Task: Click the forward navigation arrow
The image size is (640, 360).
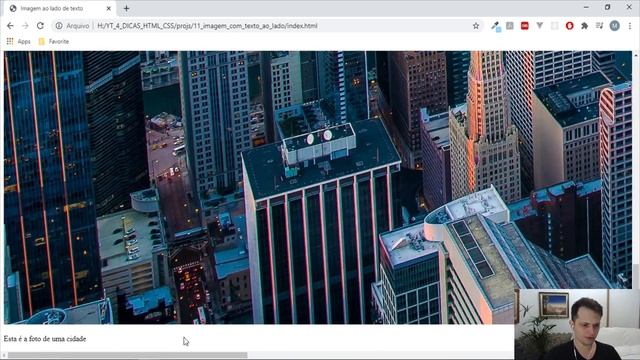Action: tap(25, 26)
